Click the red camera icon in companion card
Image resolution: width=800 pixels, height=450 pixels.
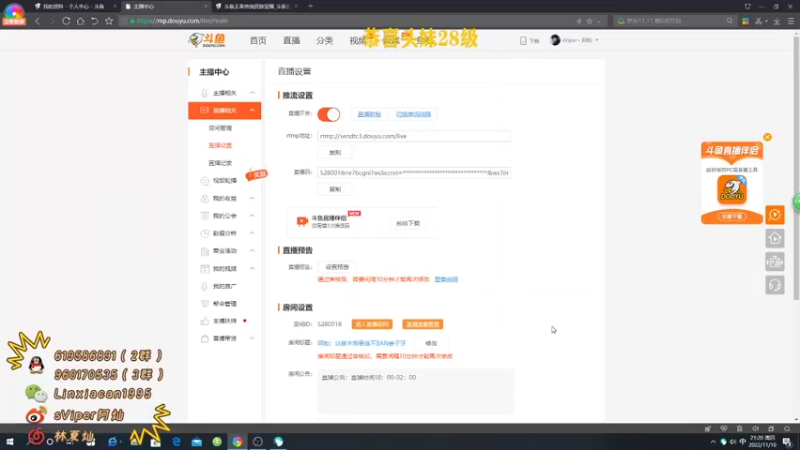pyautogui.click(x=302, y=221)
